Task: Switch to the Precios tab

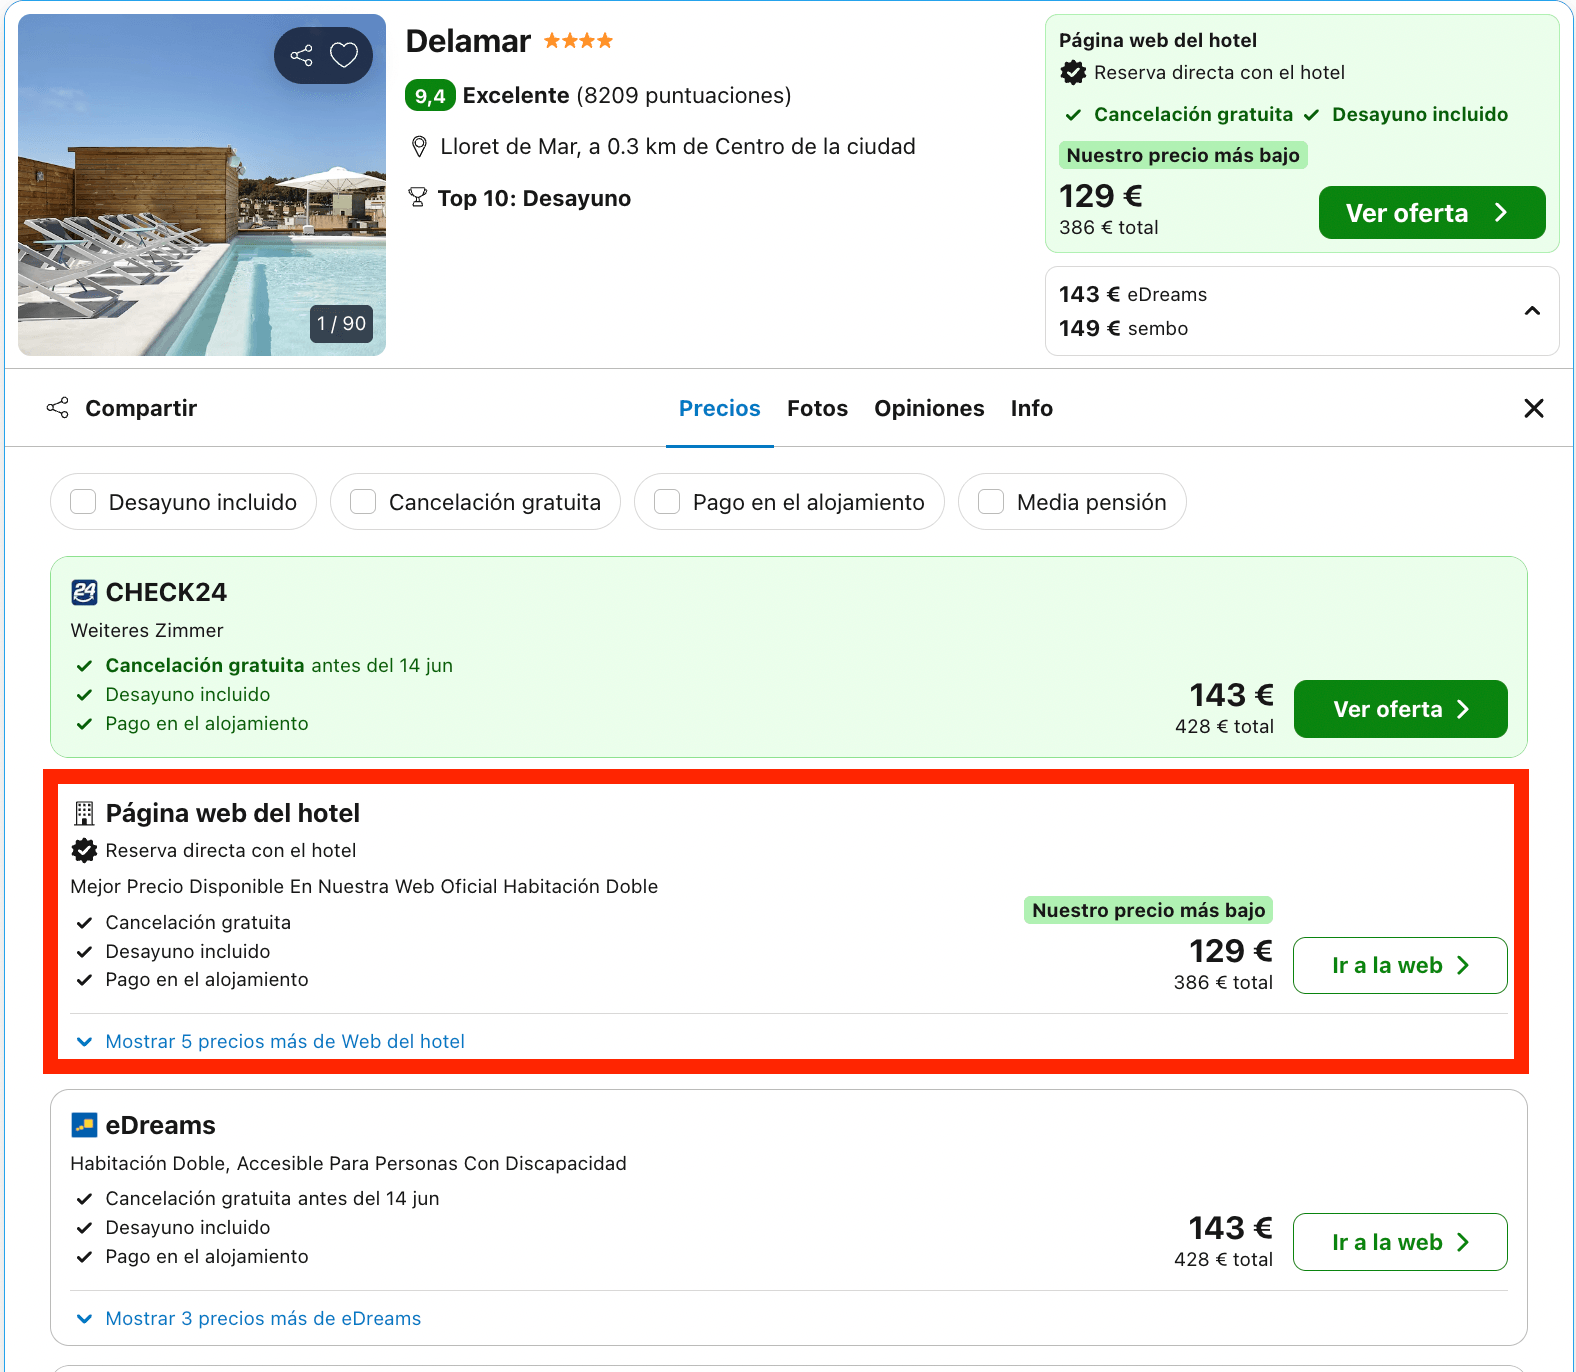Action: pyautogui.click(x=720, y=408)
